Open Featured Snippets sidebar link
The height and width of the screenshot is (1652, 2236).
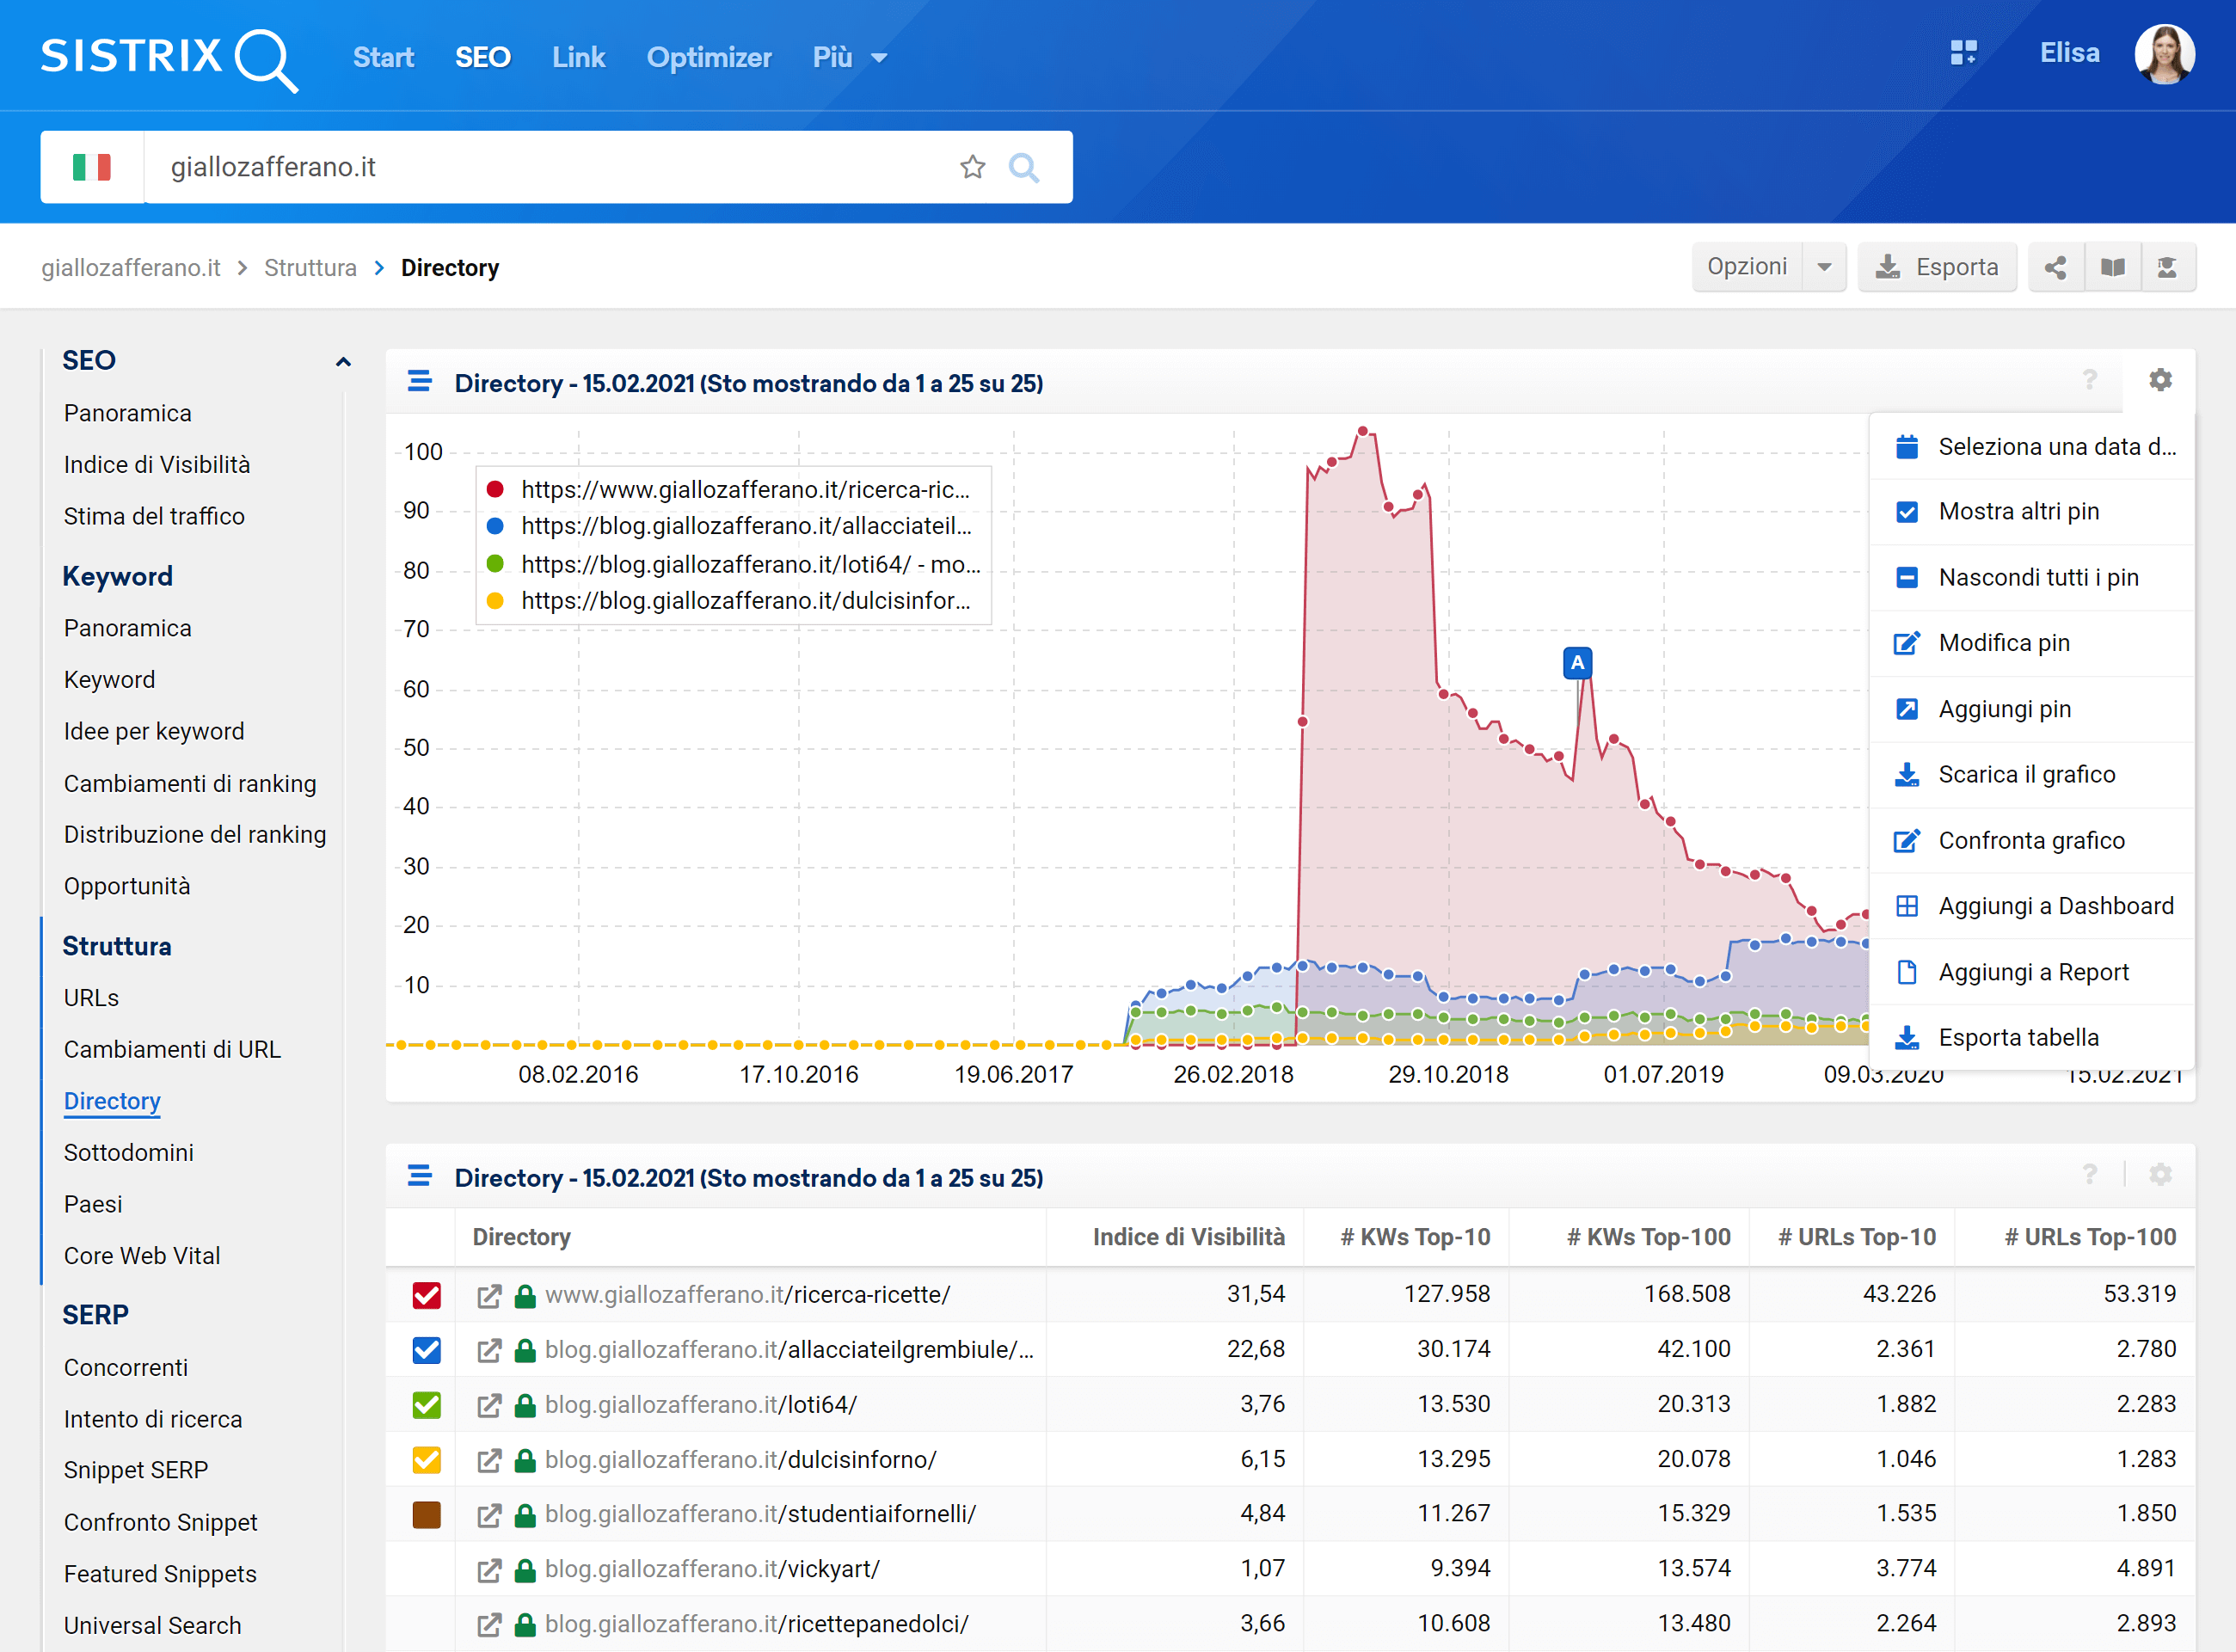tap(160, 1574)
